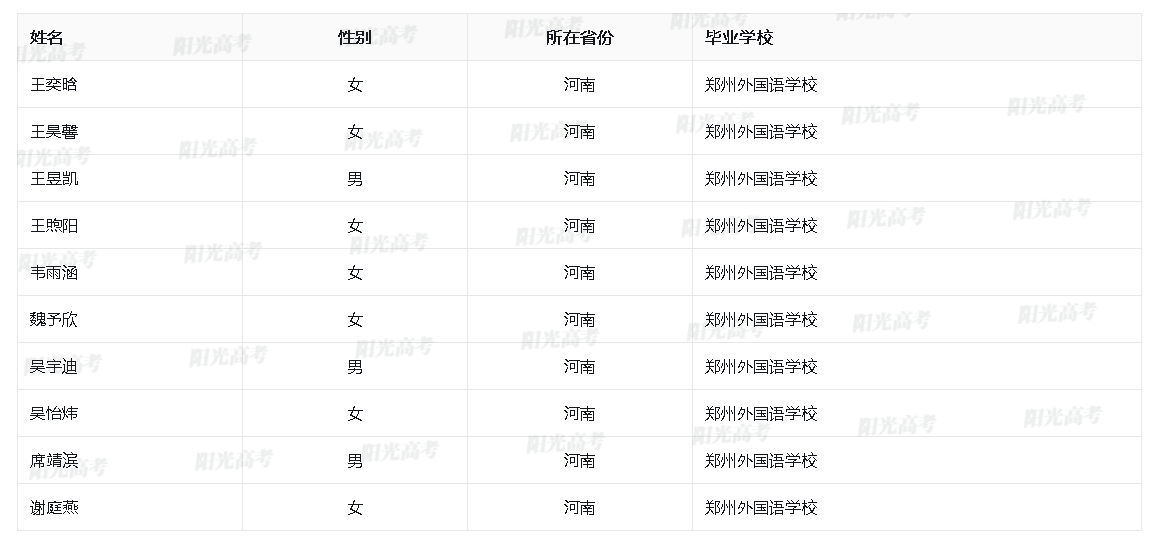Select the name 王昊馨
1158x544 pixels.
click(x=54, y=132)
